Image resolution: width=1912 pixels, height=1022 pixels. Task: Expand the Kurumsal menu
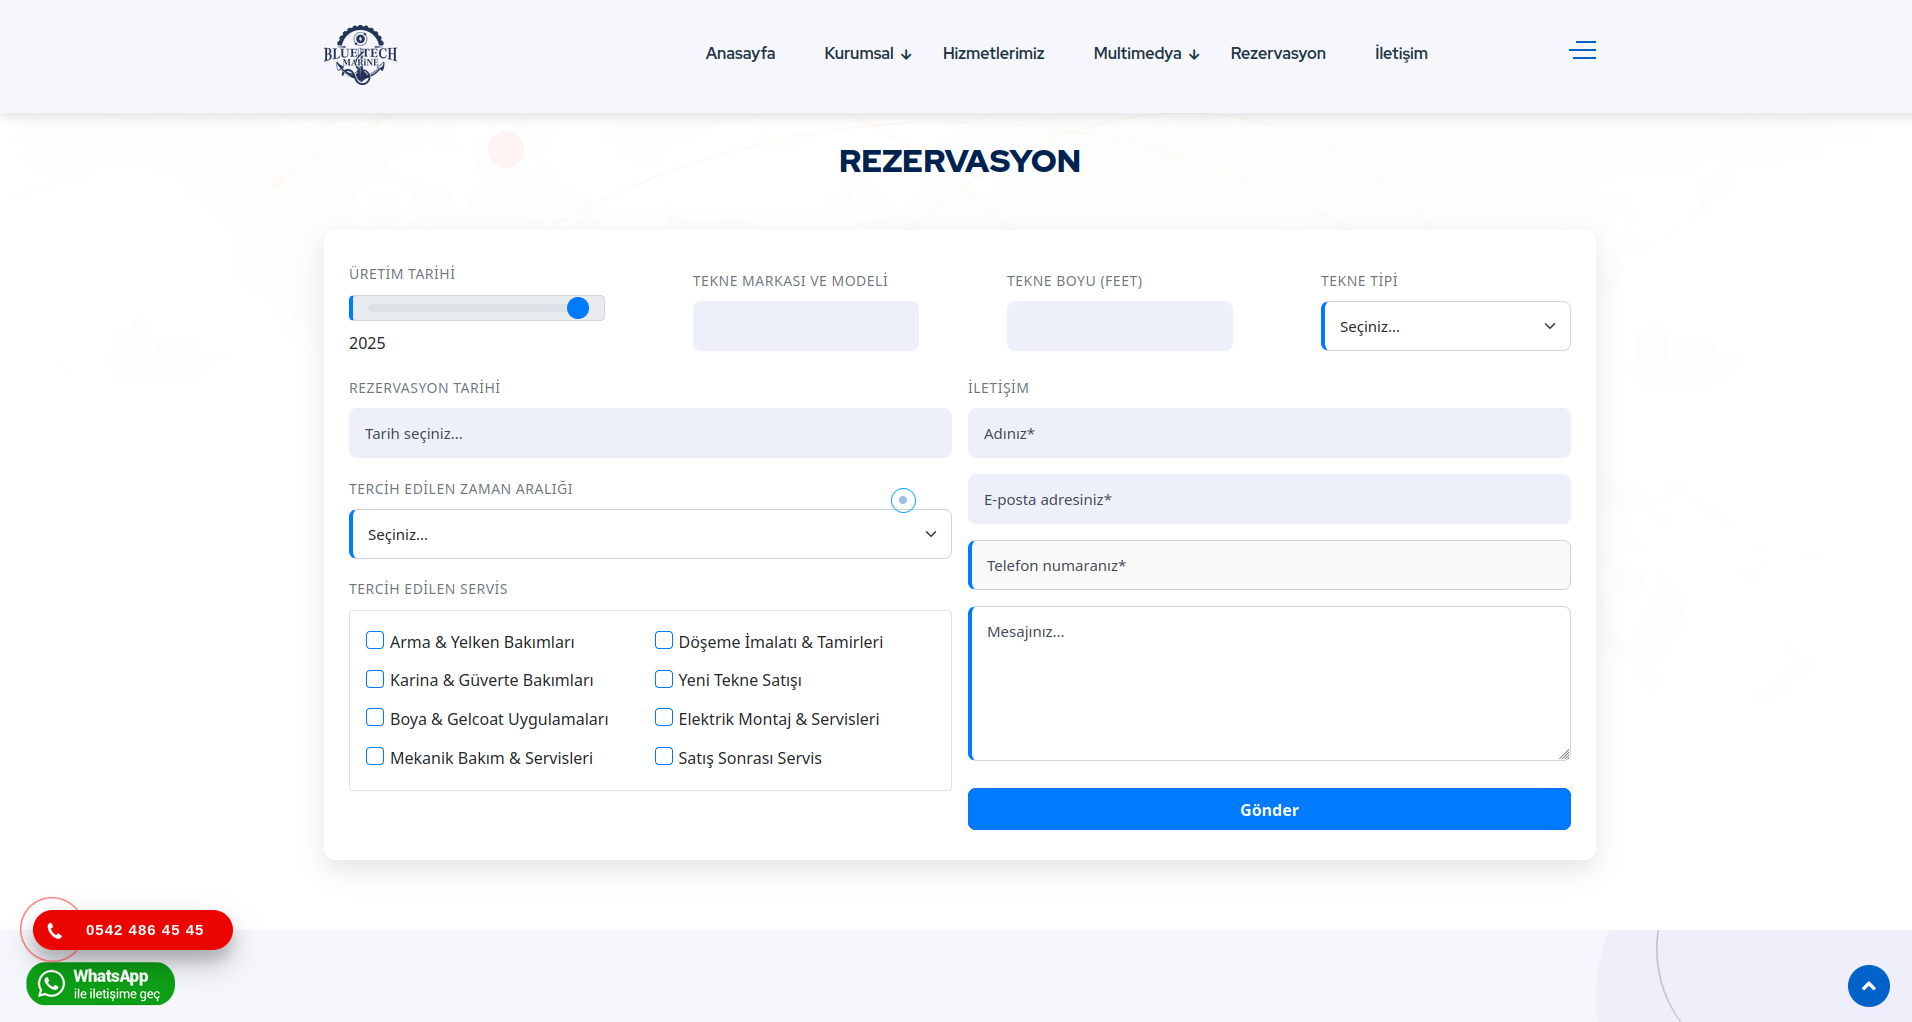[x=867, y=54]
